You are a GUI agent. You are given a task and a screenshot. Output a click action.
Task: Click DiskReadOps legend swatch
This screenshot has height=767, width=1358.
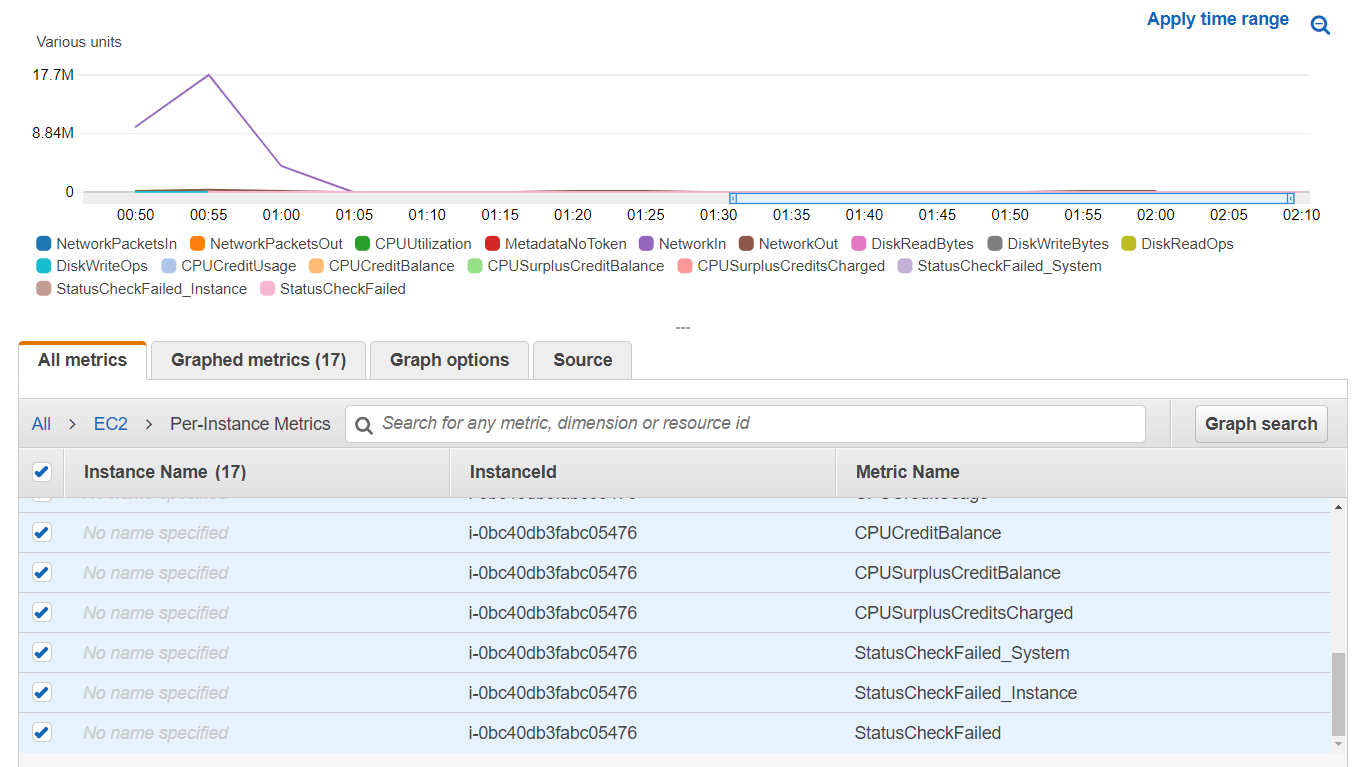click(1129, 244)
